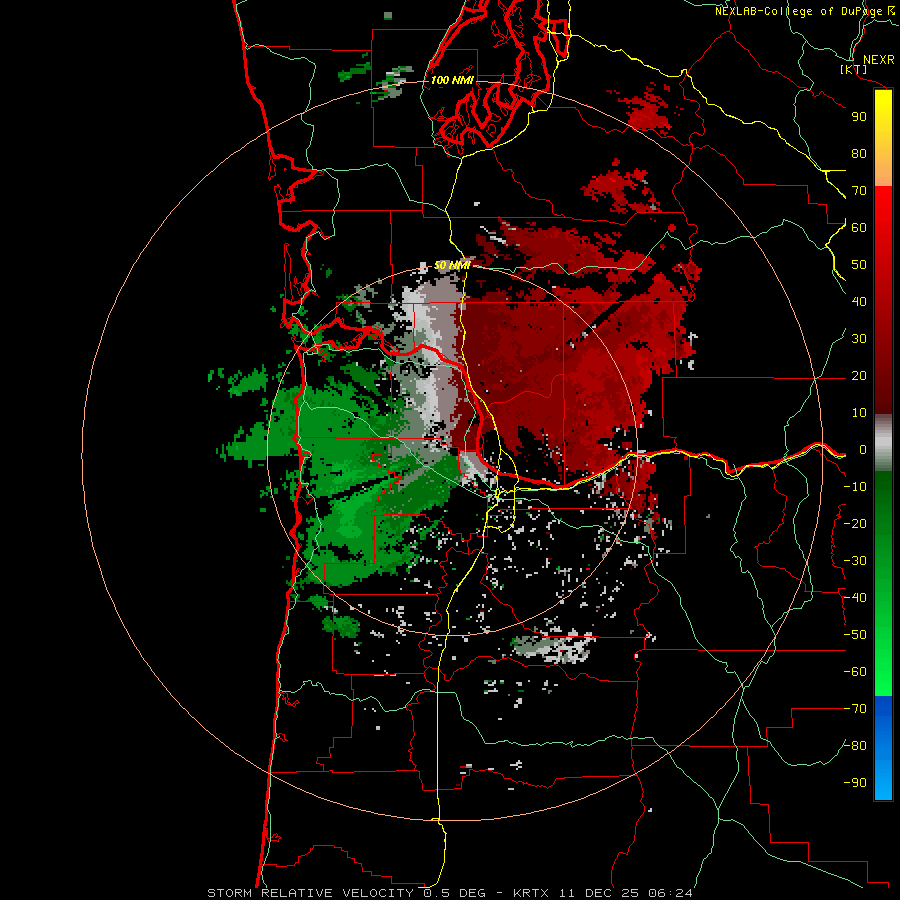Click the 60 value on the velocity scale
The width and height of the screenshot is (900, 900).
859,228
